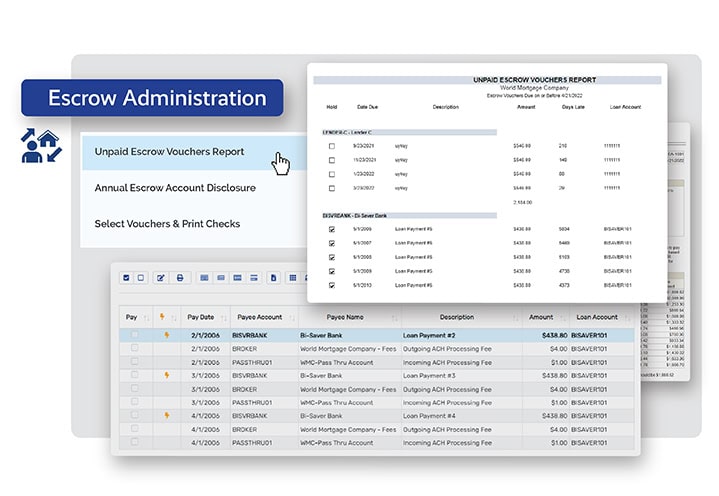719x496 pixels.
Task: Click the card icon just left of the document icon
Action: (x=254, y=278)
